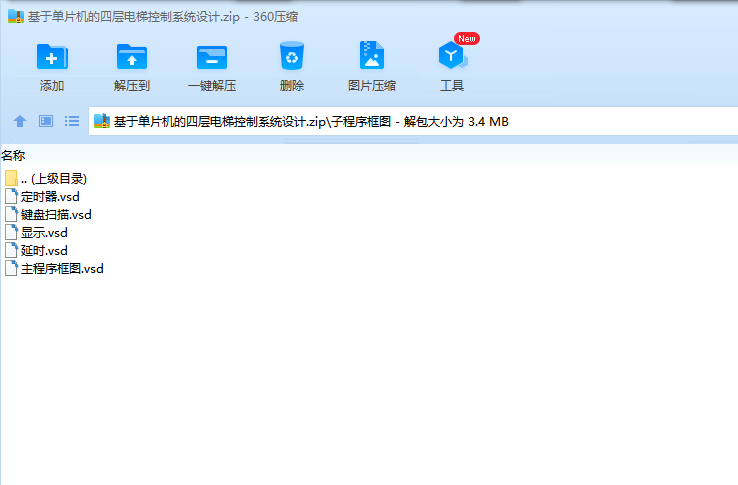
Task: Switch to the large icon view mode
Action: coord(46,121)
